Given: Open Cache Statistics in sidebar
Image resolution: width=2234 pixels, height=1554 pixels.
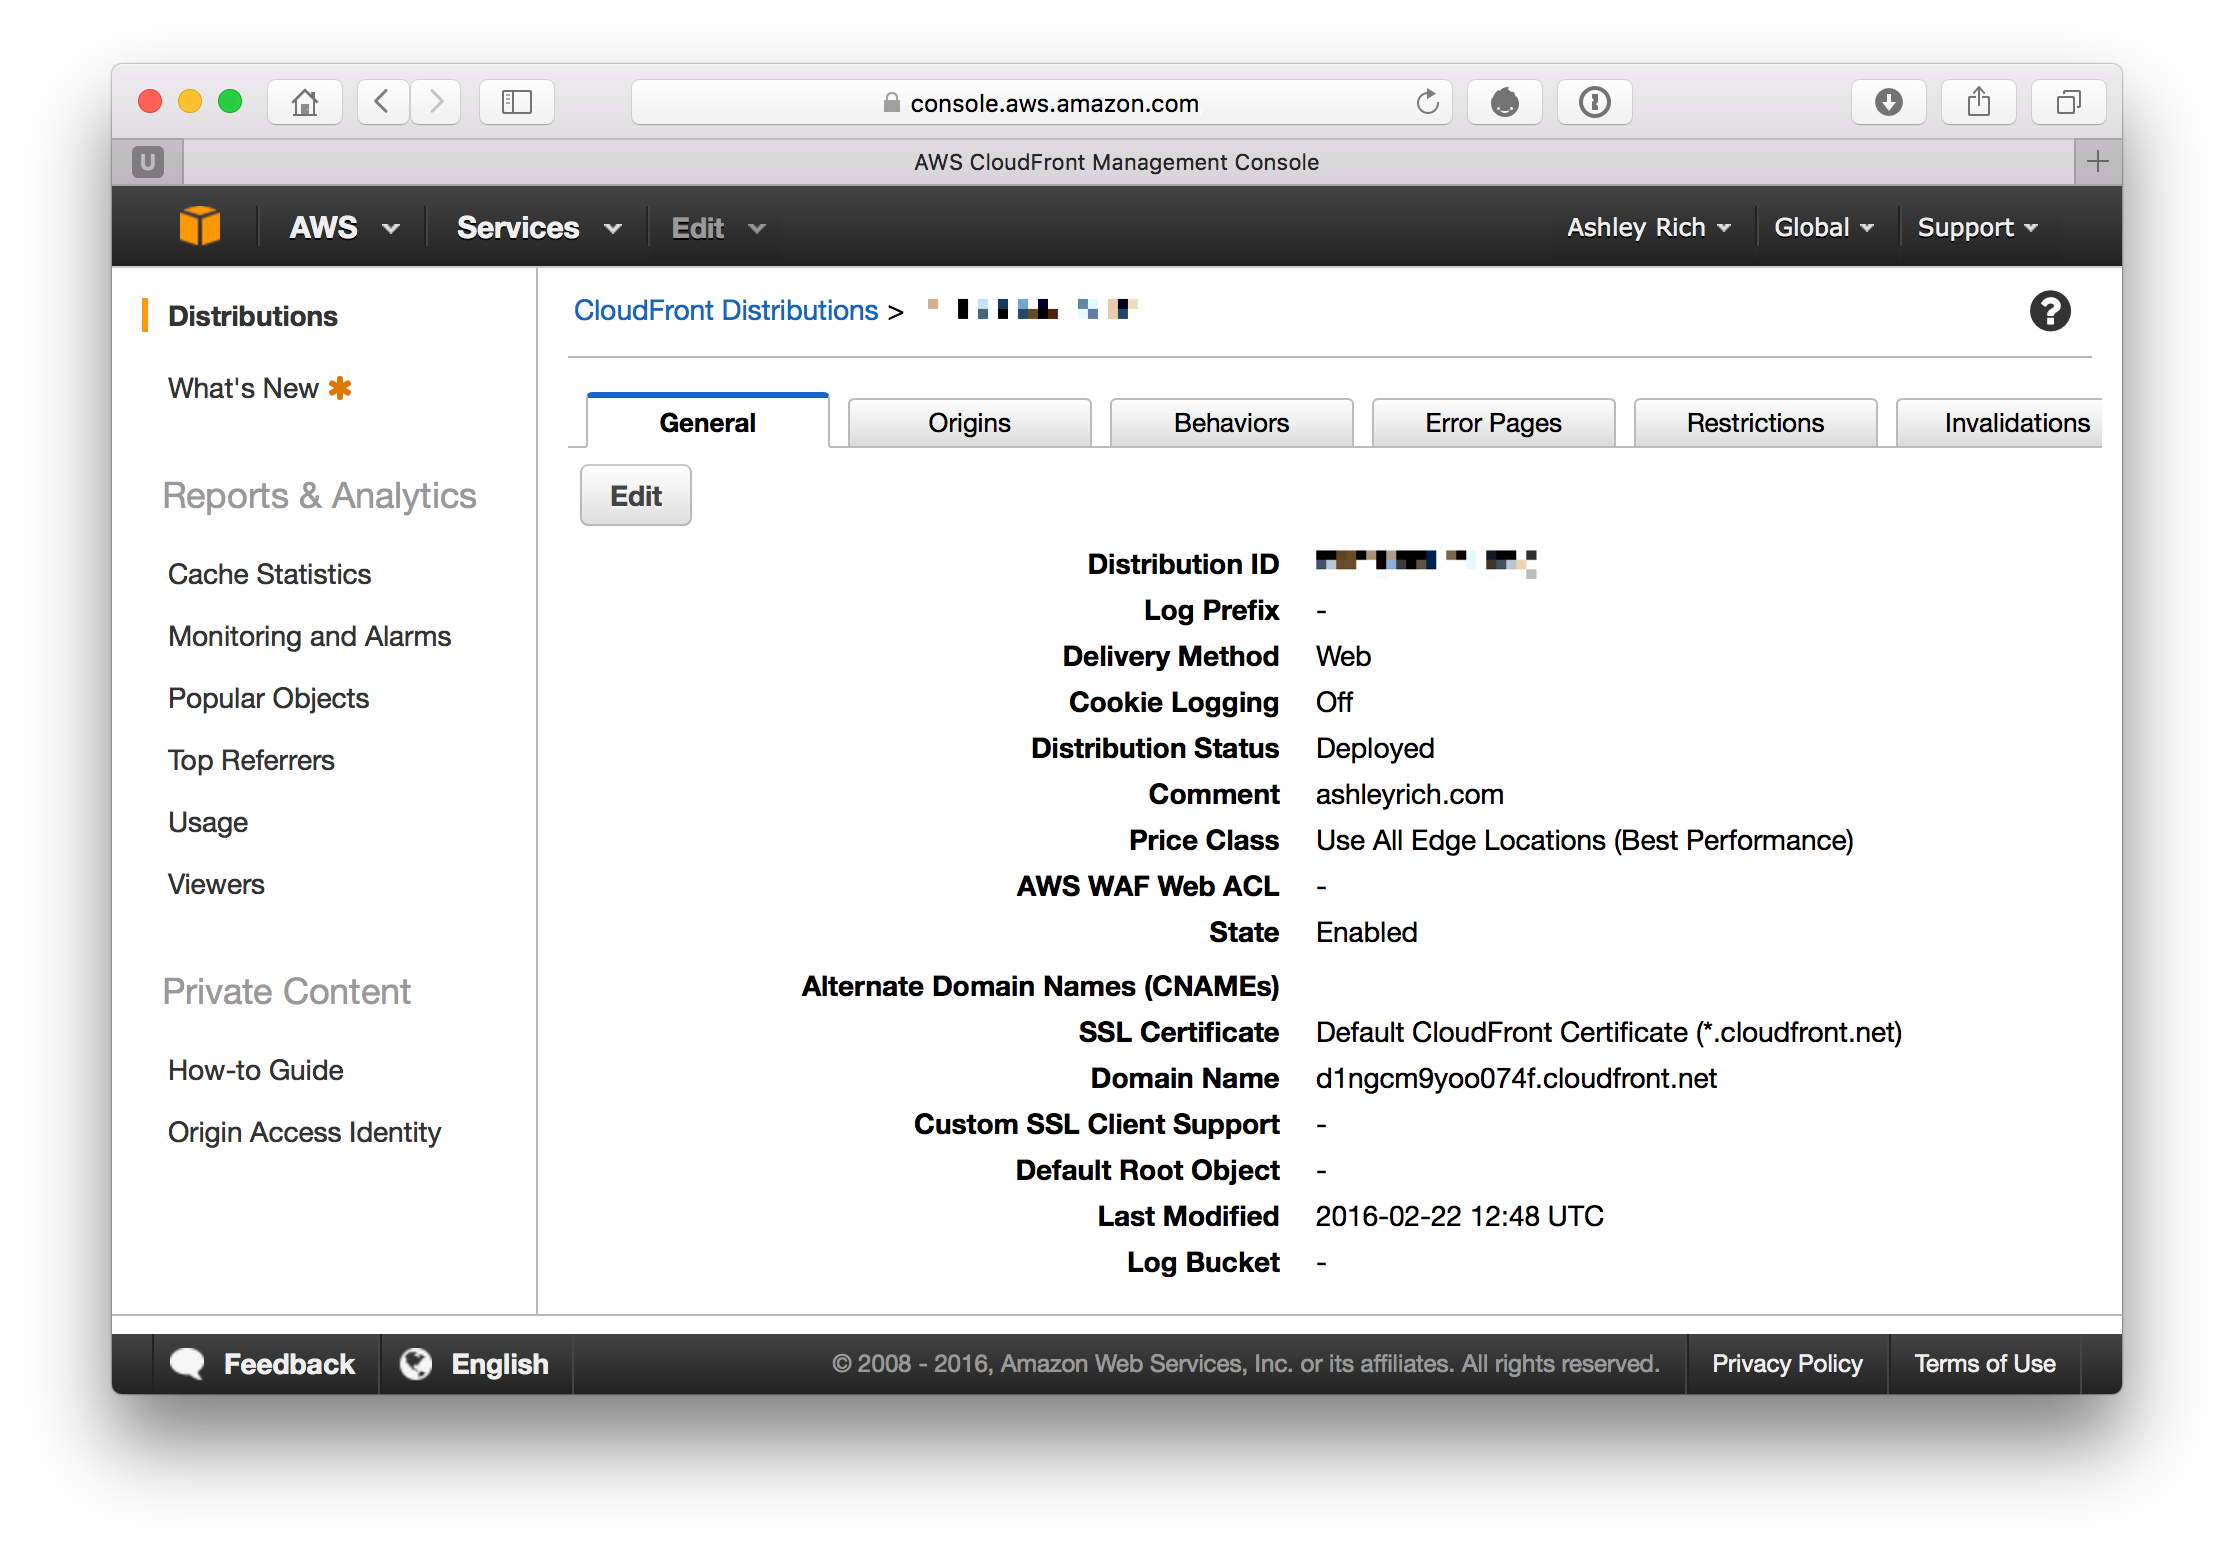Looking at the screenshot, I should (x=269, y=574).
